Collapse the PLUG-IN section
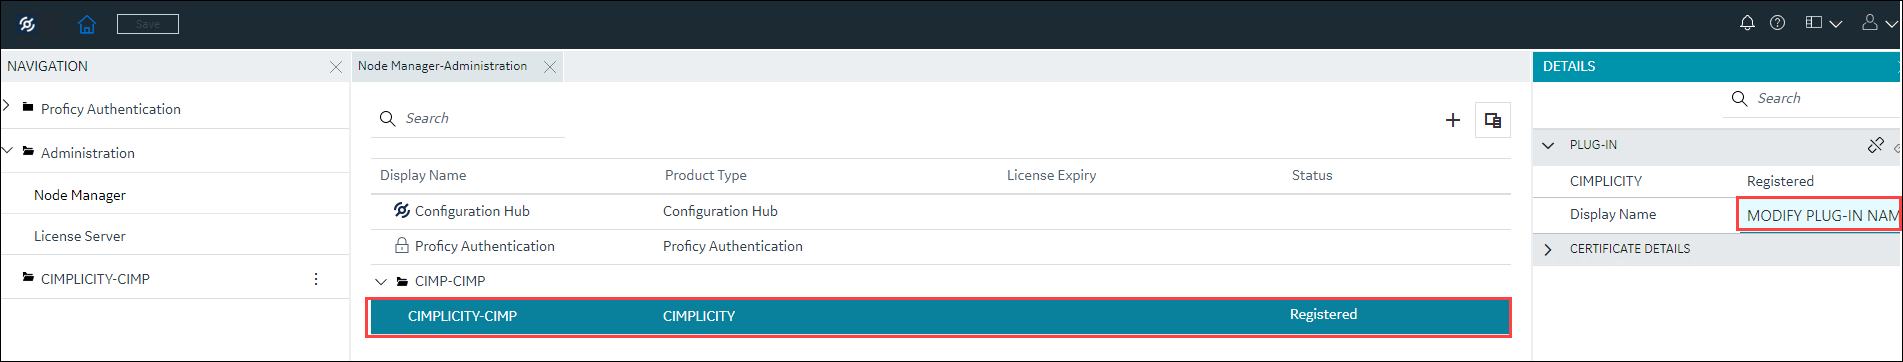This screenshot has height=362, width=1903. pos(1548,146)
